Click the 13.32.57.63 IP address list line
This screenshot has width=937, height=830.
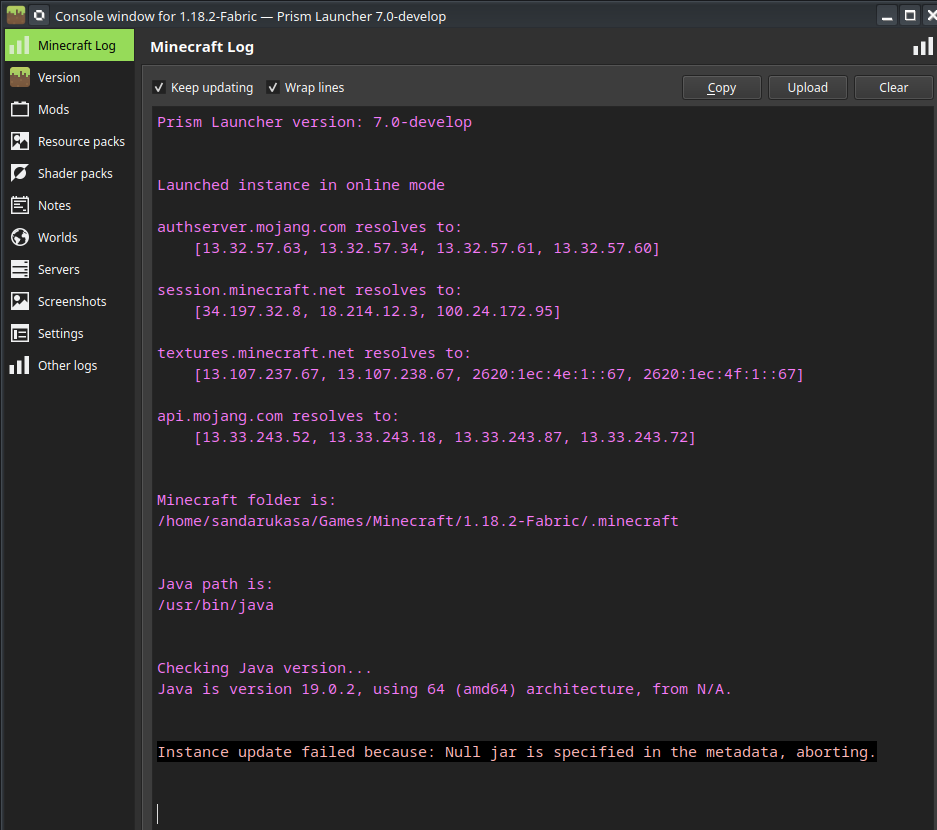(x=427, y=248)
